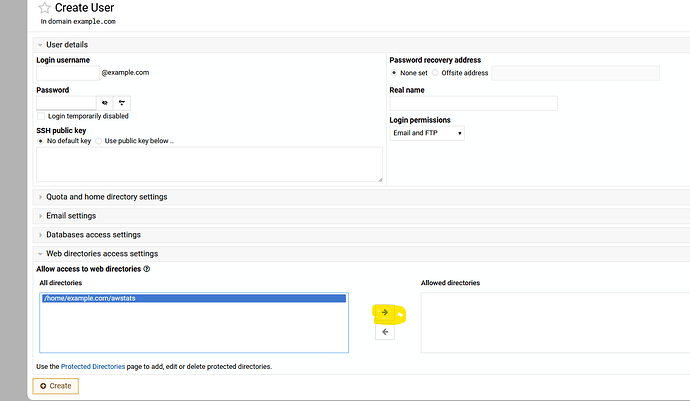The height and width of the screenshot is (401, 690).
Task: Add selected directory with right arrow
Action: coord(385,313)
